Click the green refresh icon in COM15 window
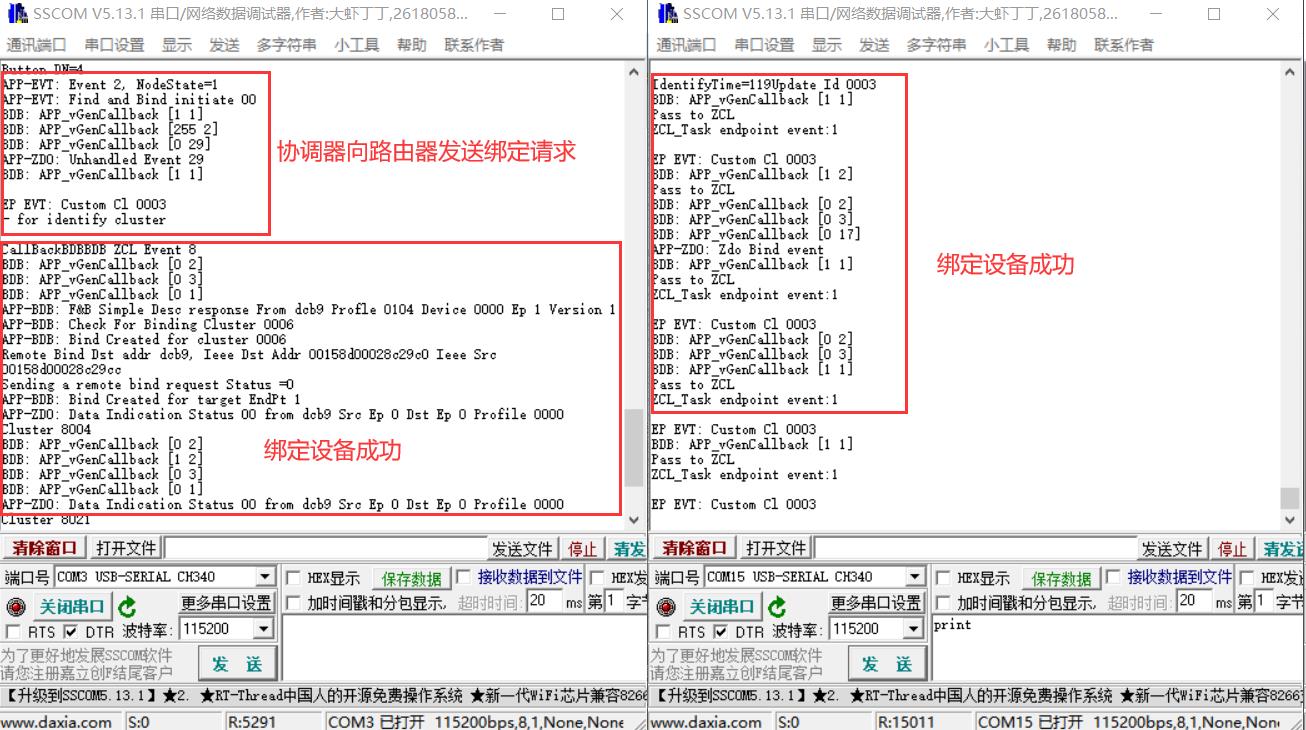Screen dimensions: 1306x730 tap(777, 607)
